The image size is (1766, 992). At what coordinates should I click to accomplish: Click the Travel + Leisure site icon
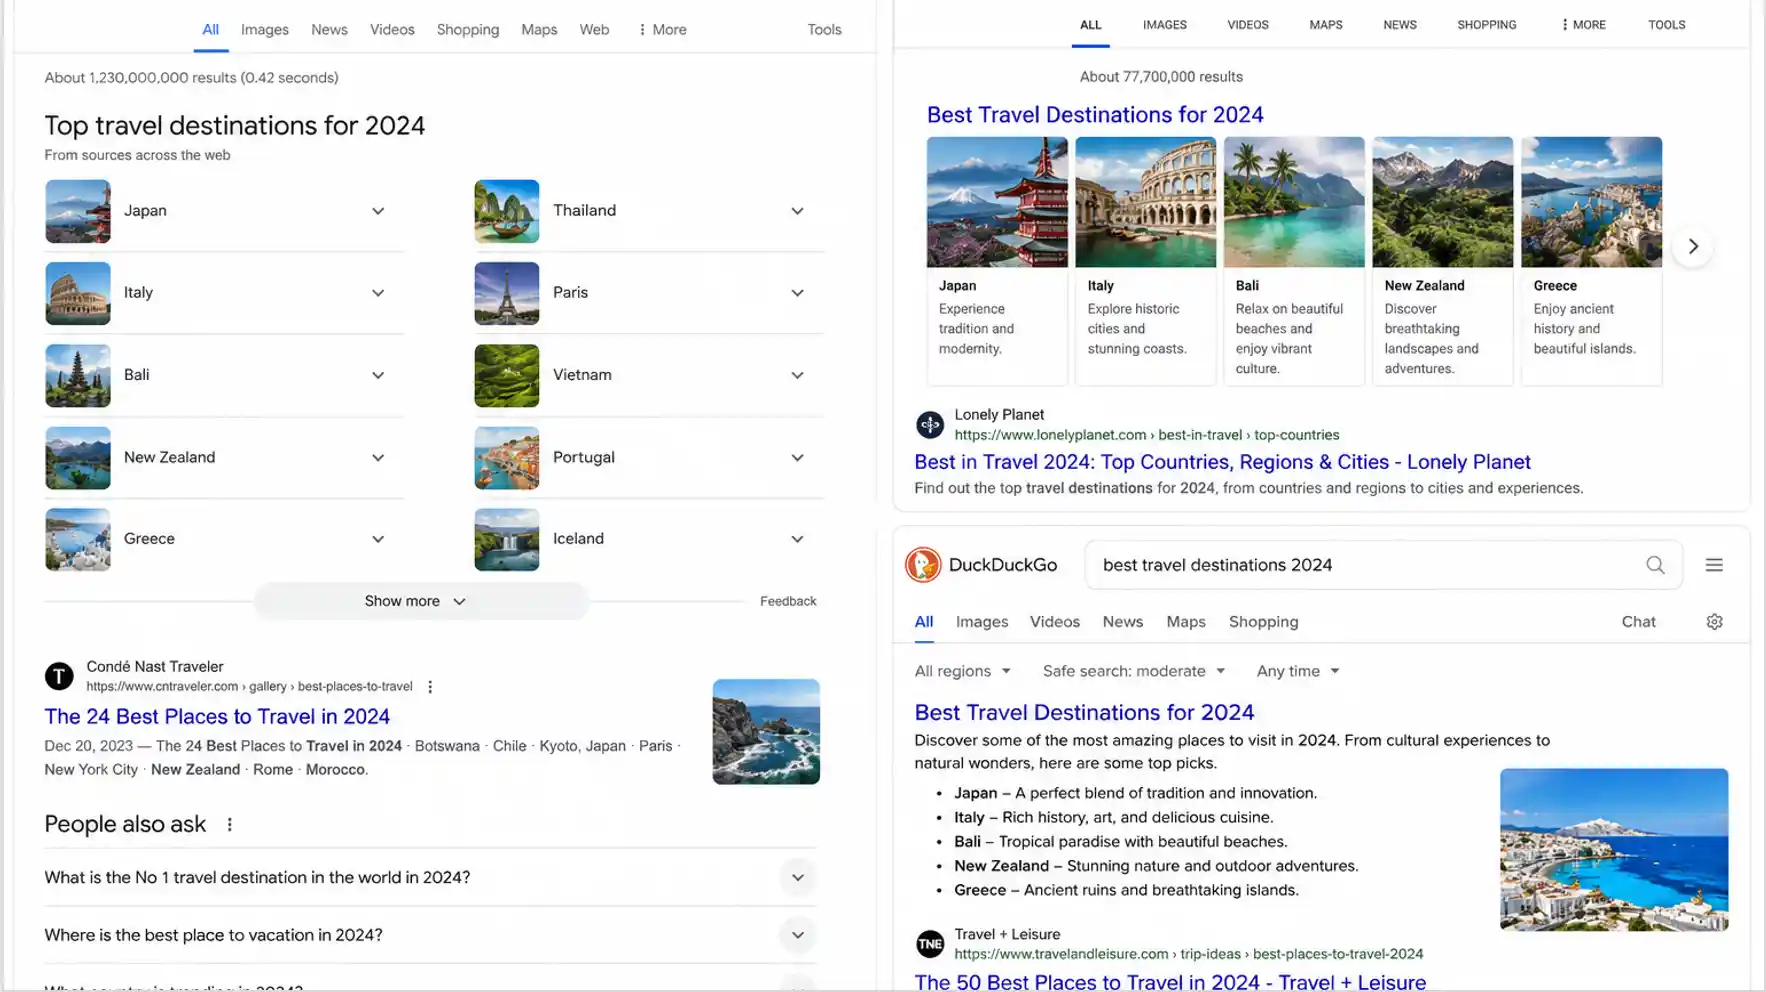click(x=930, y=943)
